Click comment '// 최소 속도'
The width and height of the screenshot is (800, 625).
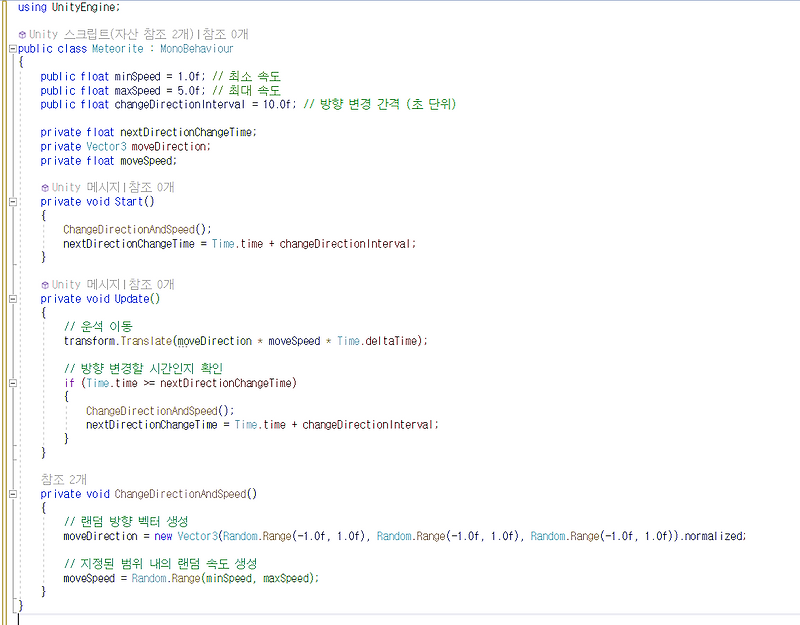pos(246,77)
